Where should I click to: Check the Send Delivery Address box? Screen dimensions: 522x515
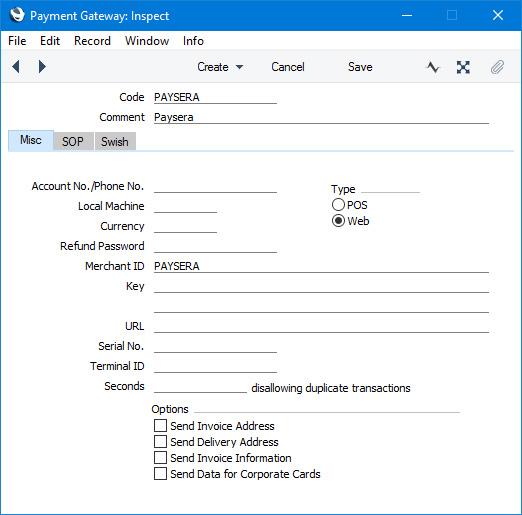160,442
